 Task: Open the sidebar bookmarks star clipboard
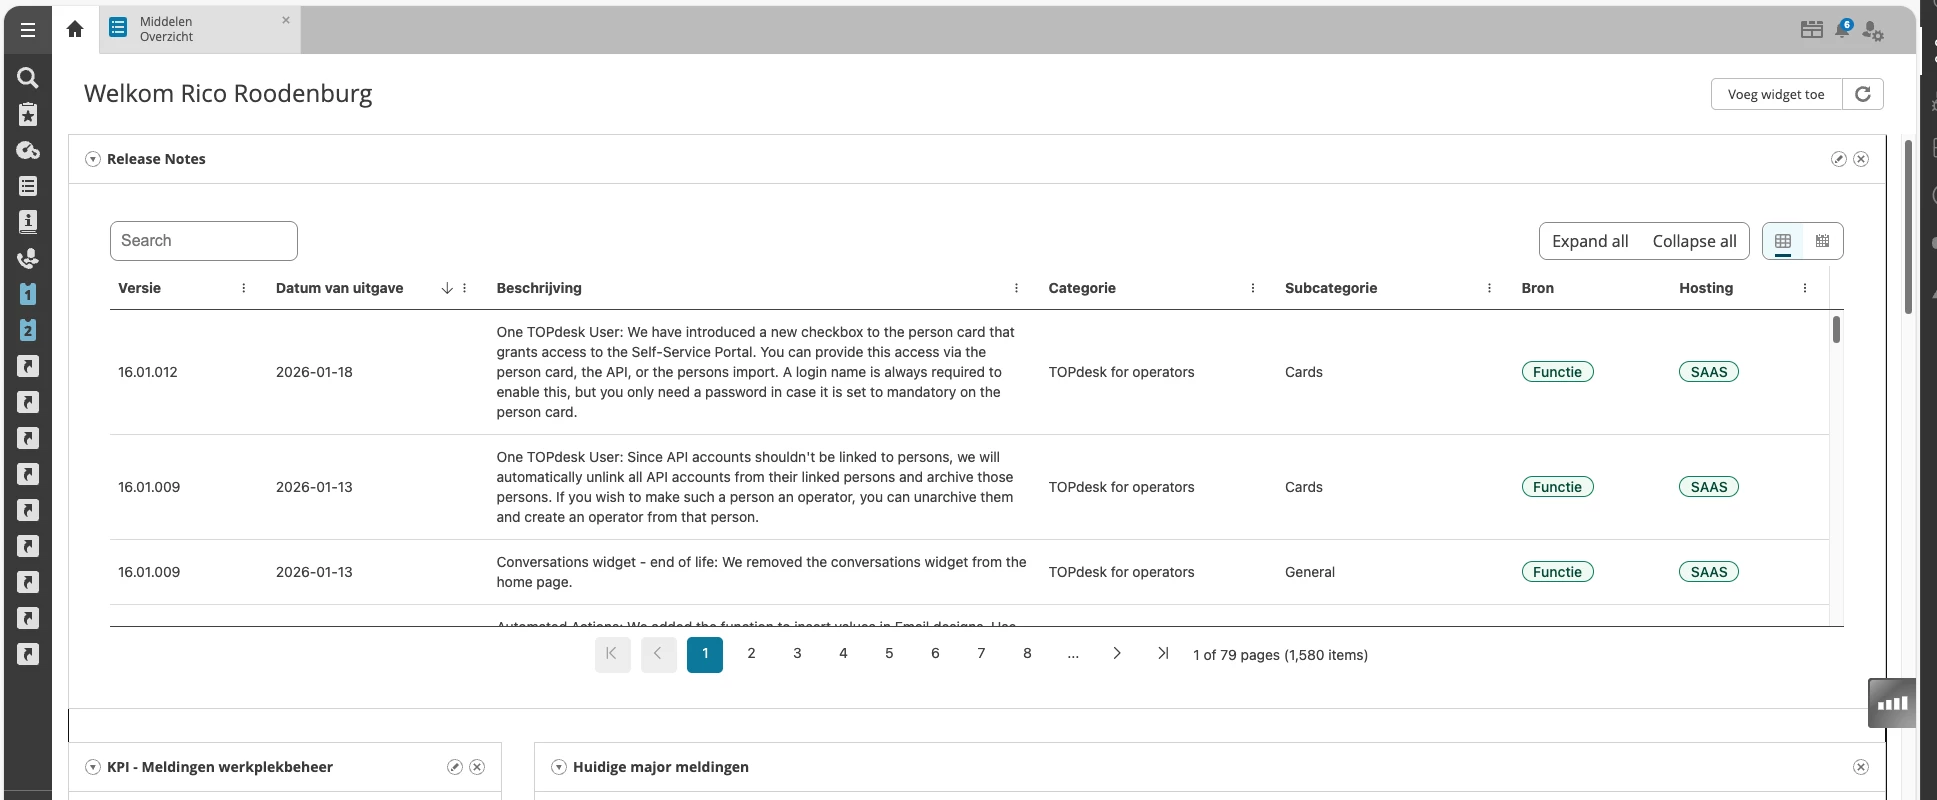tap(28, 114)
